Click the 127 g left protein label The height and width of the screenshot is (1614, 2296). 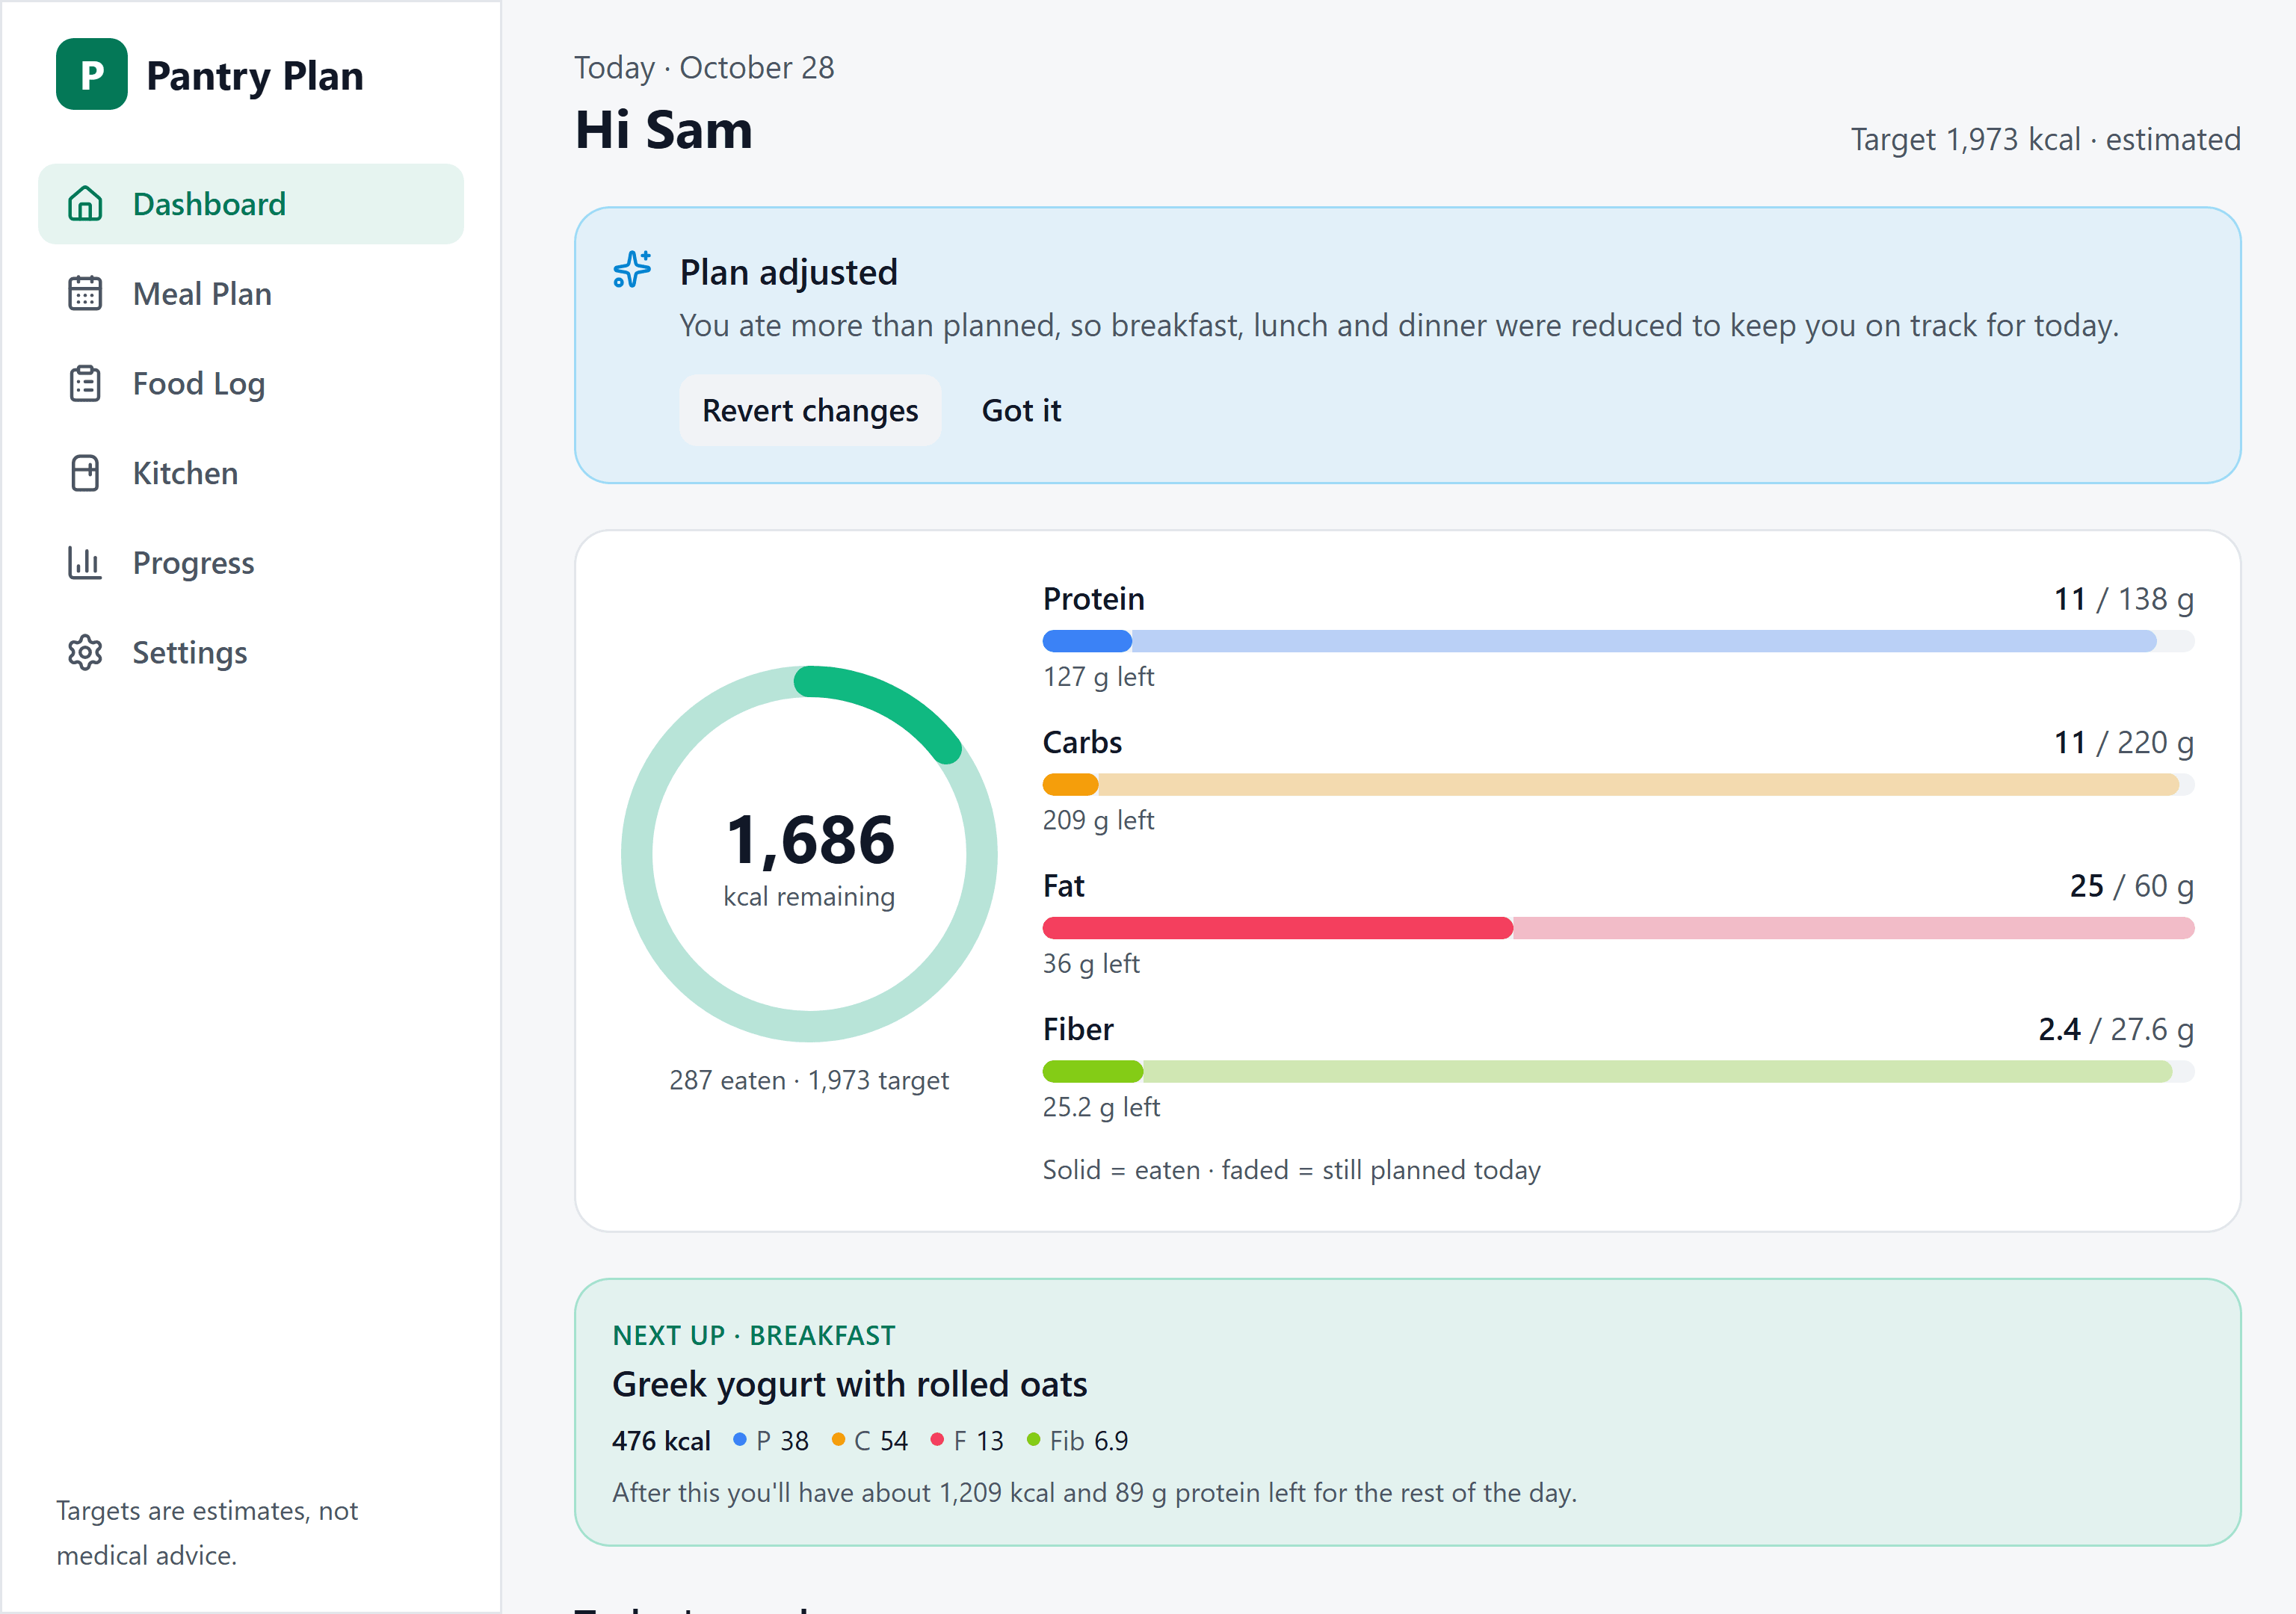[x=1098, y=677]
